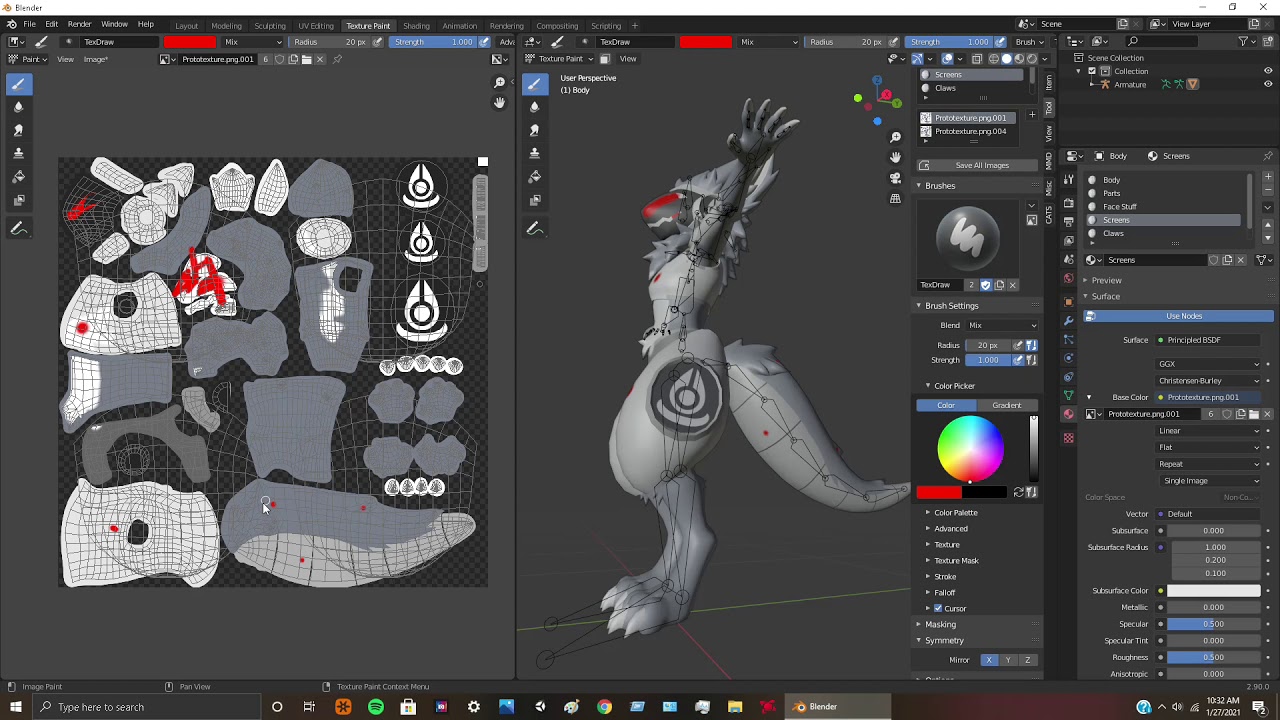Select the Clone tool in image editor
The width and height of the screenshot is (1280, 720).
pos(18,153)
